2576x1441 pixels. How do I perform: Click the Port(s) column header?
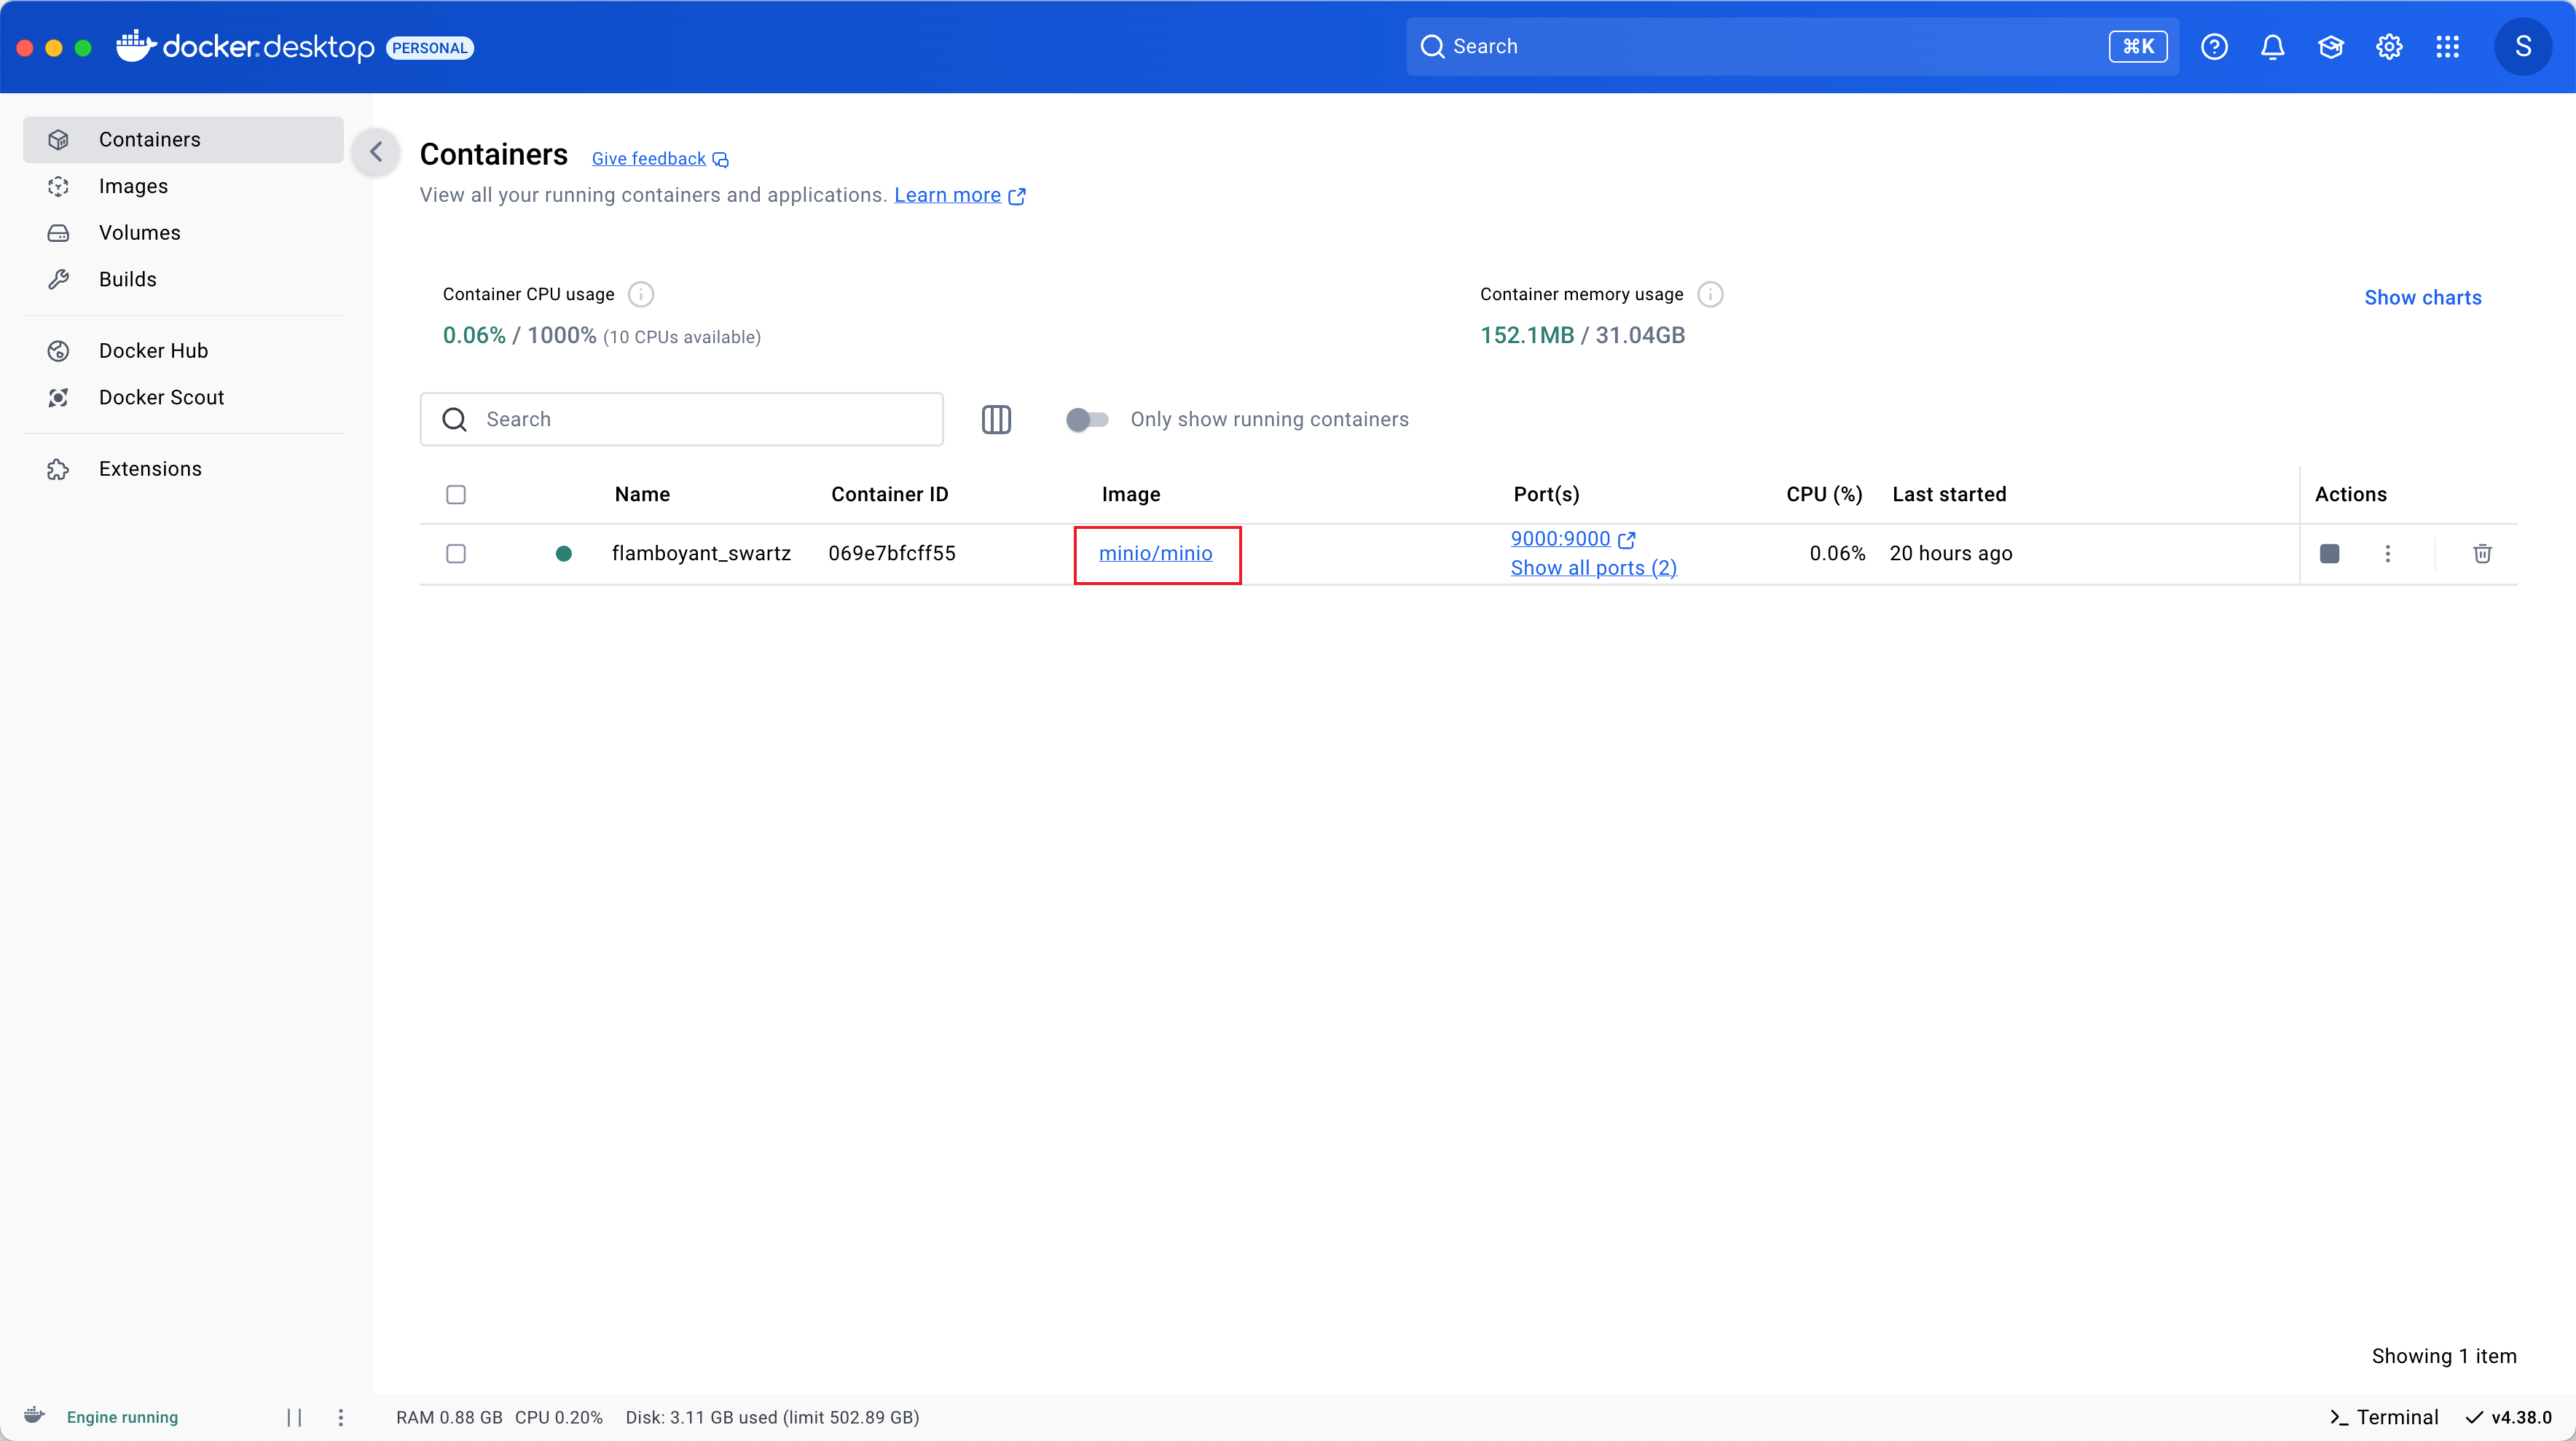pos(1546,495)
